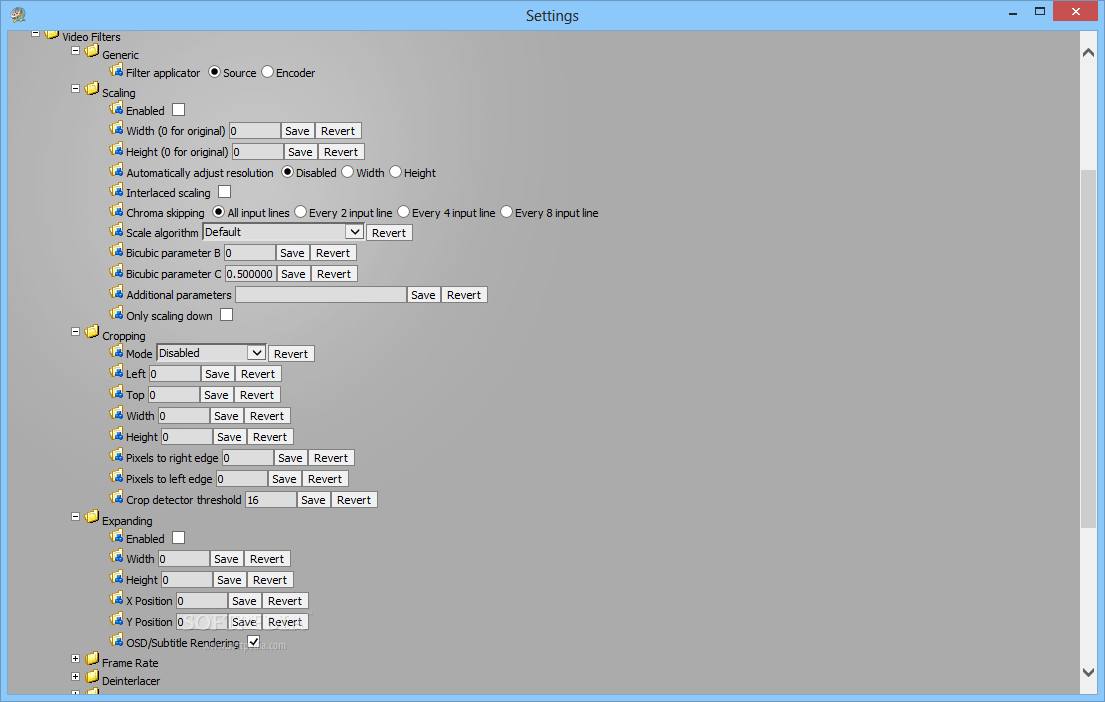Image resolution: width=1105 pixels, height=702 pixels.
Task: Click the scroll down arrow
Action: (x=1088, y=672)
